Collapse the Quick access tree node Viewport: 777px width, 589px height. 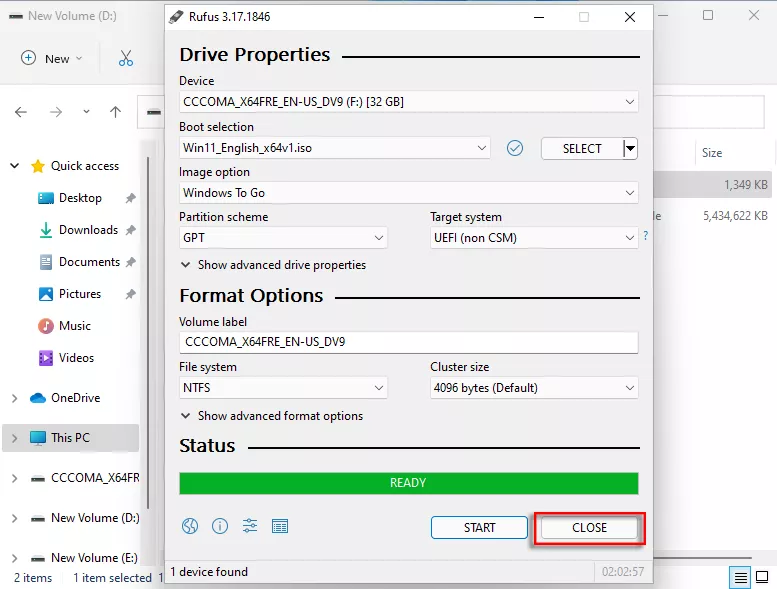click(15, 166)
